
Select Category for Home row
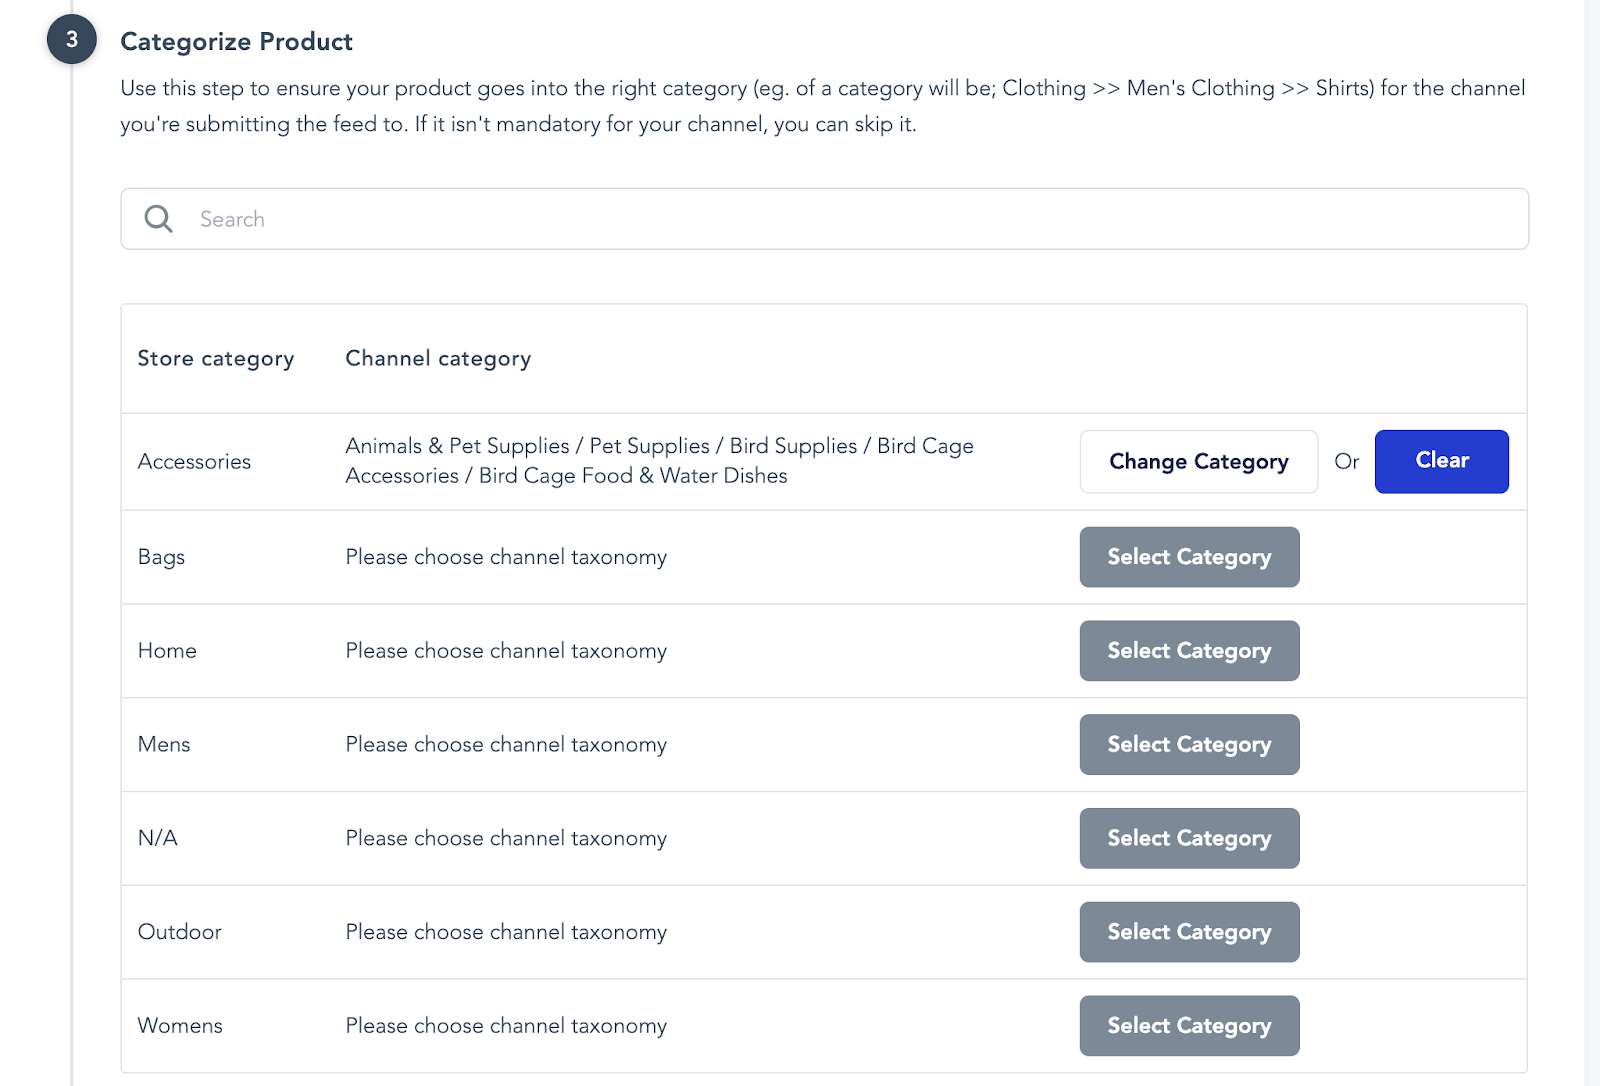[1189, 651]
